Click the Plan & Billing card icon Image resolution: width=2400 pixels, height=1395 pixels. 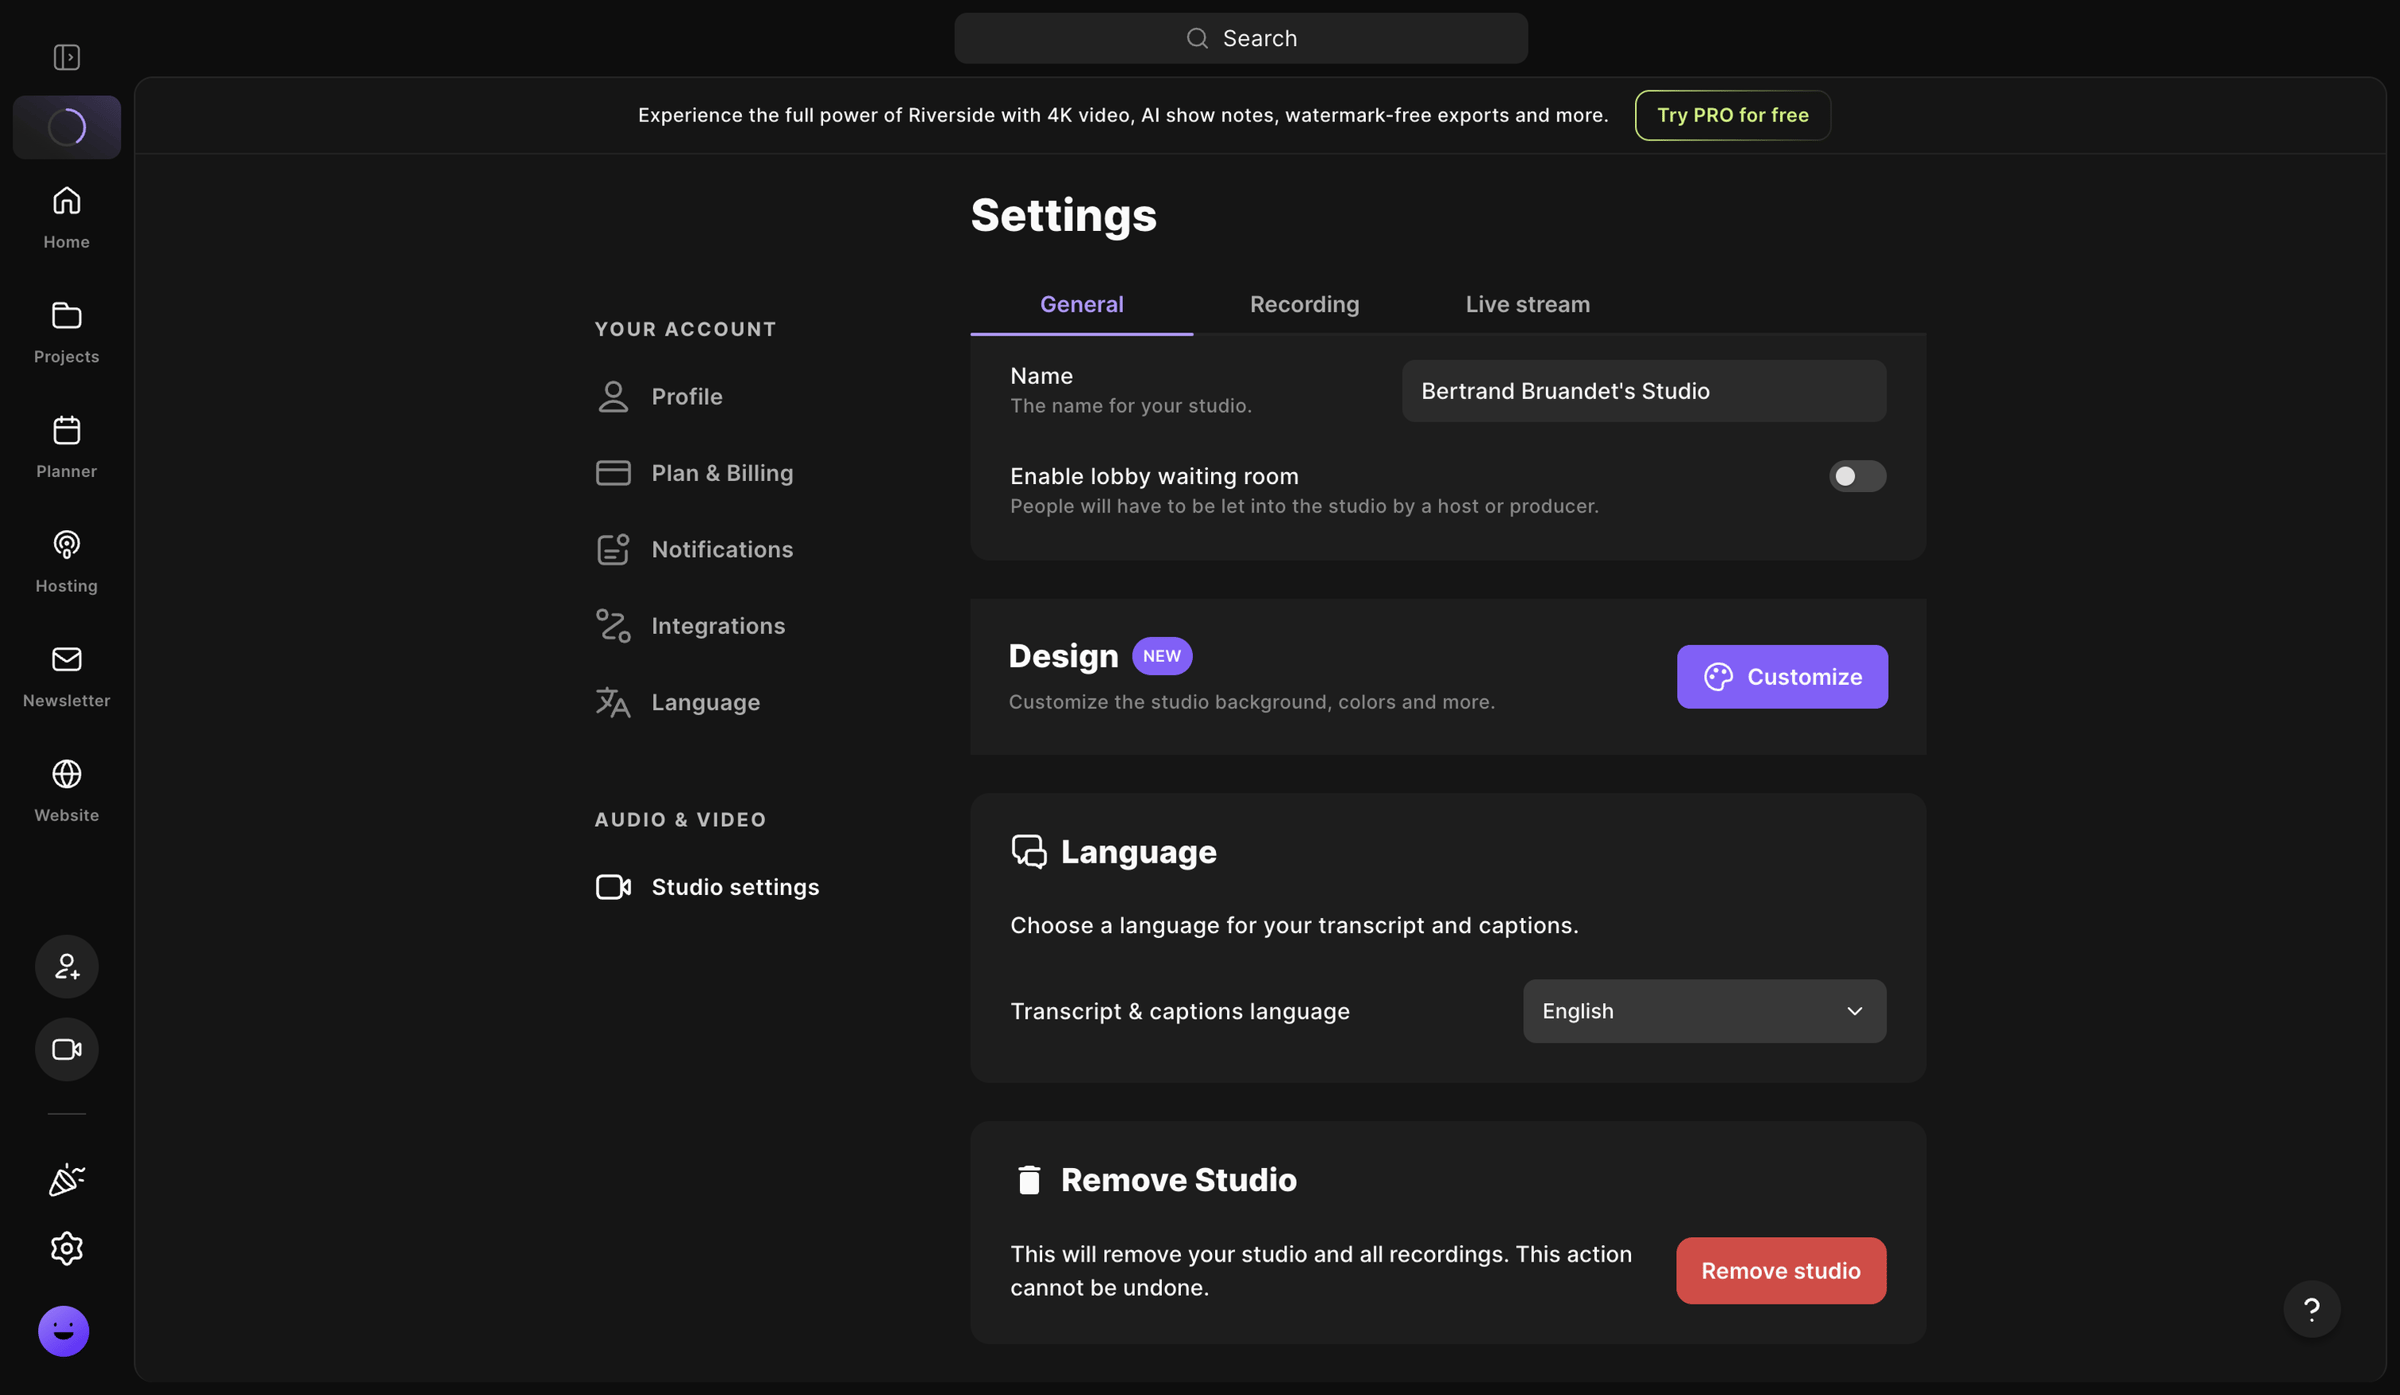pos(613,473)
